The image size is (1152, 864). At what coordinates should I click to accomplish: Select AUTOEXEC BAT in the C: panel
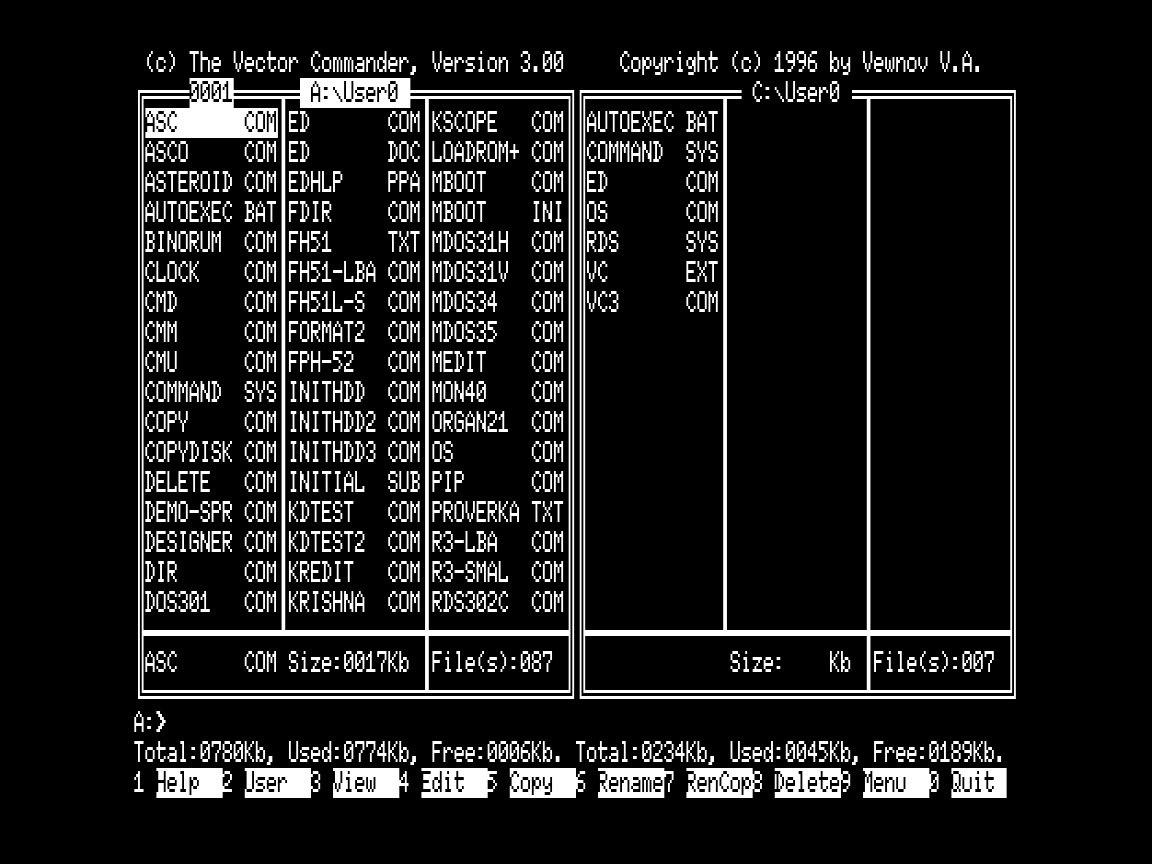pyautogui.click(x=652, y=123)
